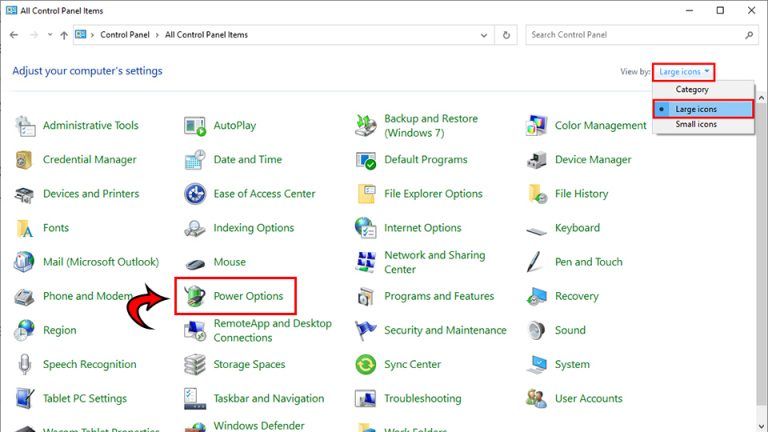
Task: Open the Internet Options globe icon
Action: pyautogui.click(x=365, y=228)
